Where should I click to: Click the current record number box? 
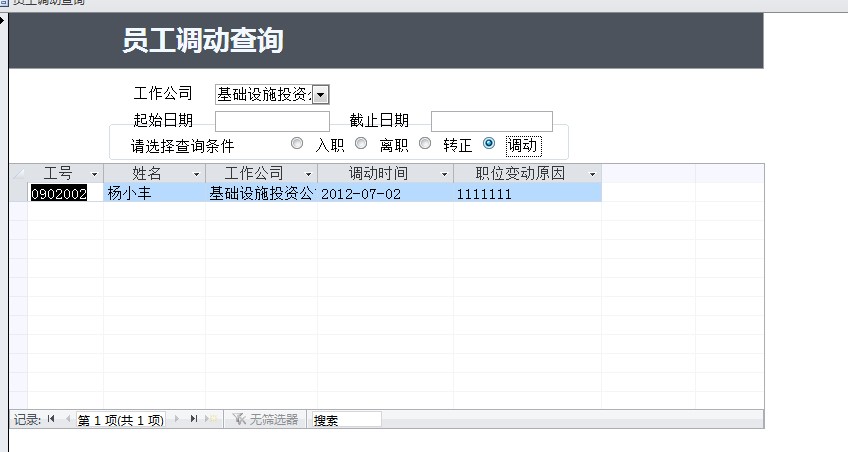click(x=120, y=420)
